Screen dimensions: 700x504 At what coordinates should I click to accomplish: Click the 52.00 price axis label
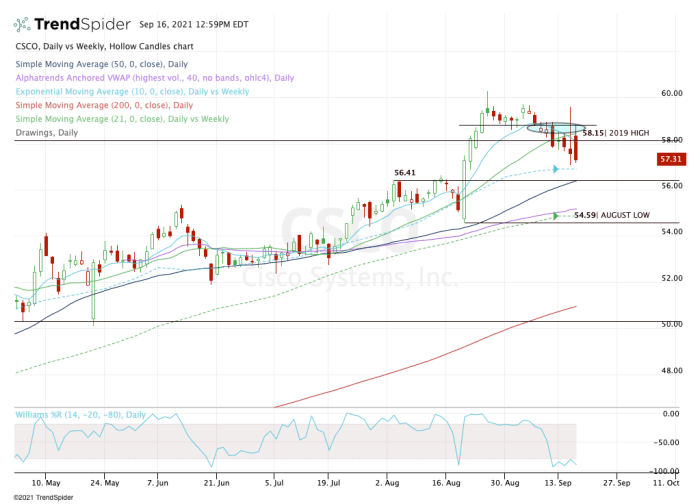coord(671,278)
